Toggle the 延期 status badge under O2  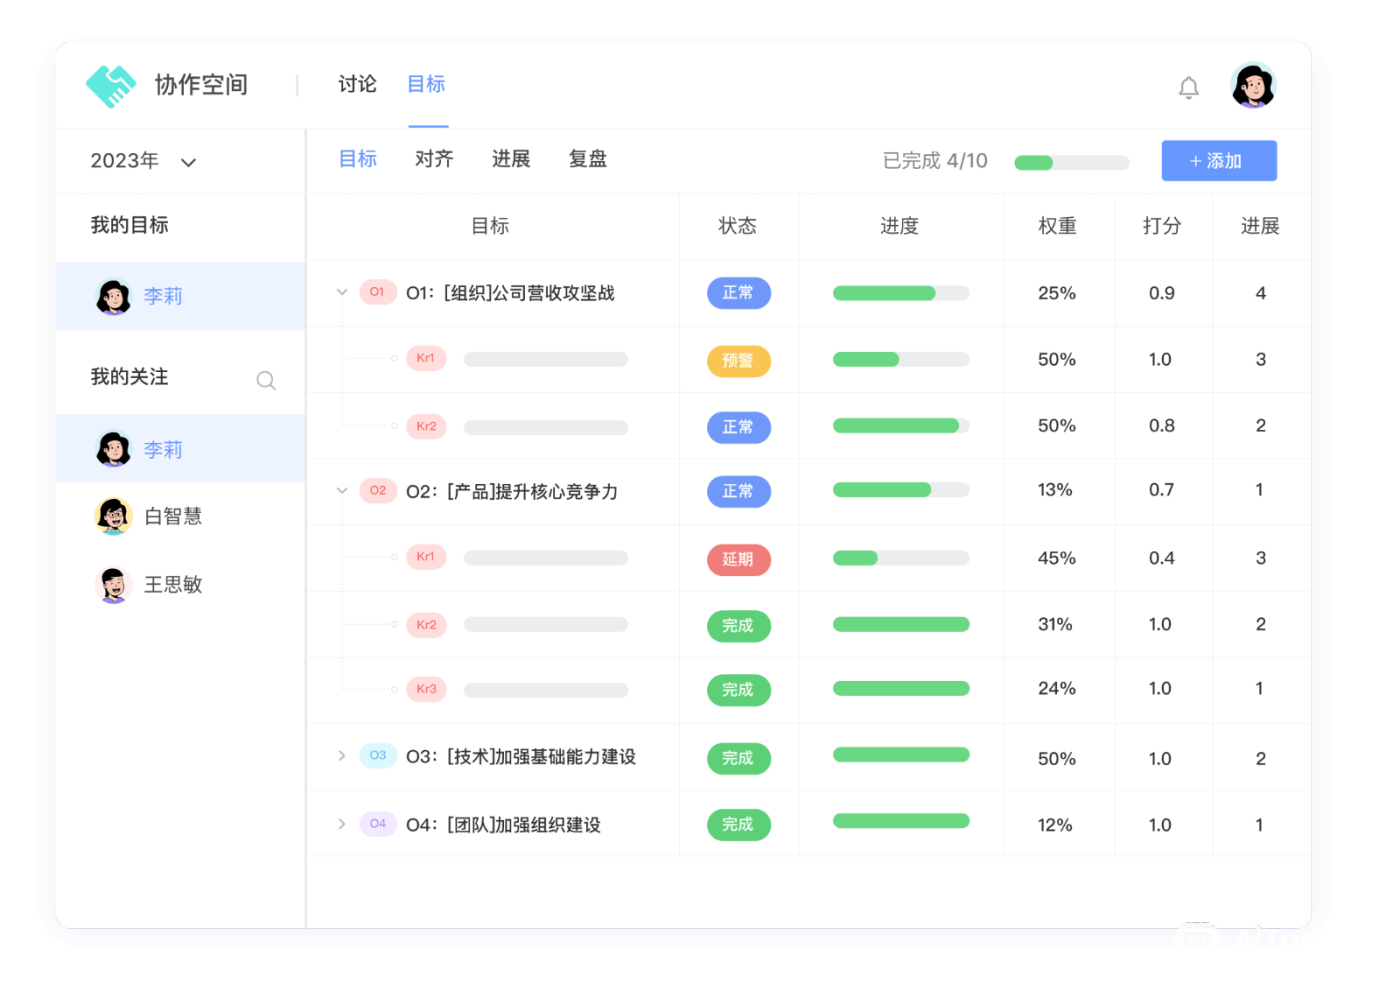coord(739,559)
